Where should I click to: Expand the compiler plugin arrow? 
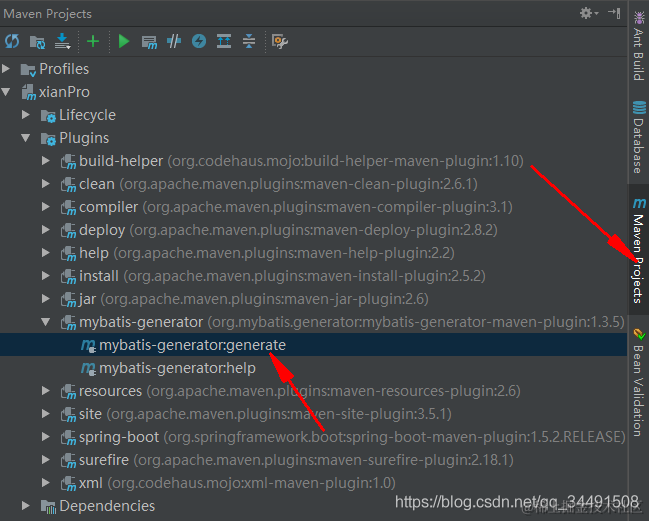(46, 206)
